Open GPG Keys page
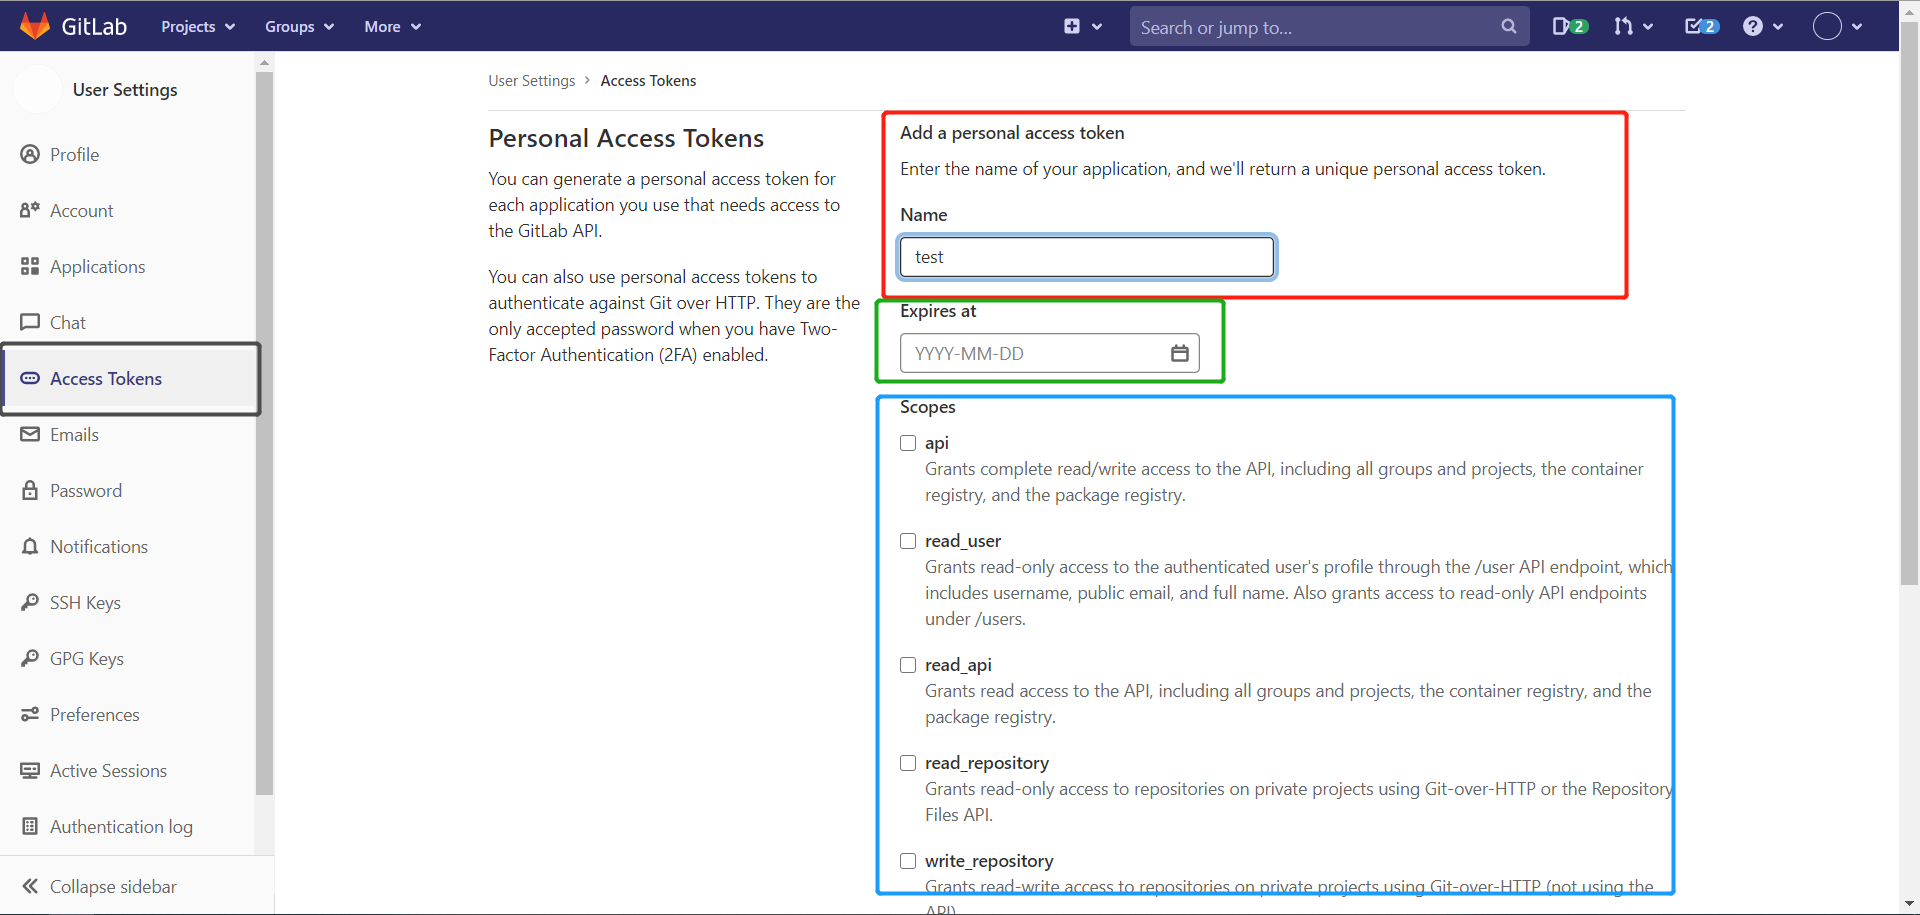Image resolution: width=1920 pixels, height=915 pixels. click(87, 659)
